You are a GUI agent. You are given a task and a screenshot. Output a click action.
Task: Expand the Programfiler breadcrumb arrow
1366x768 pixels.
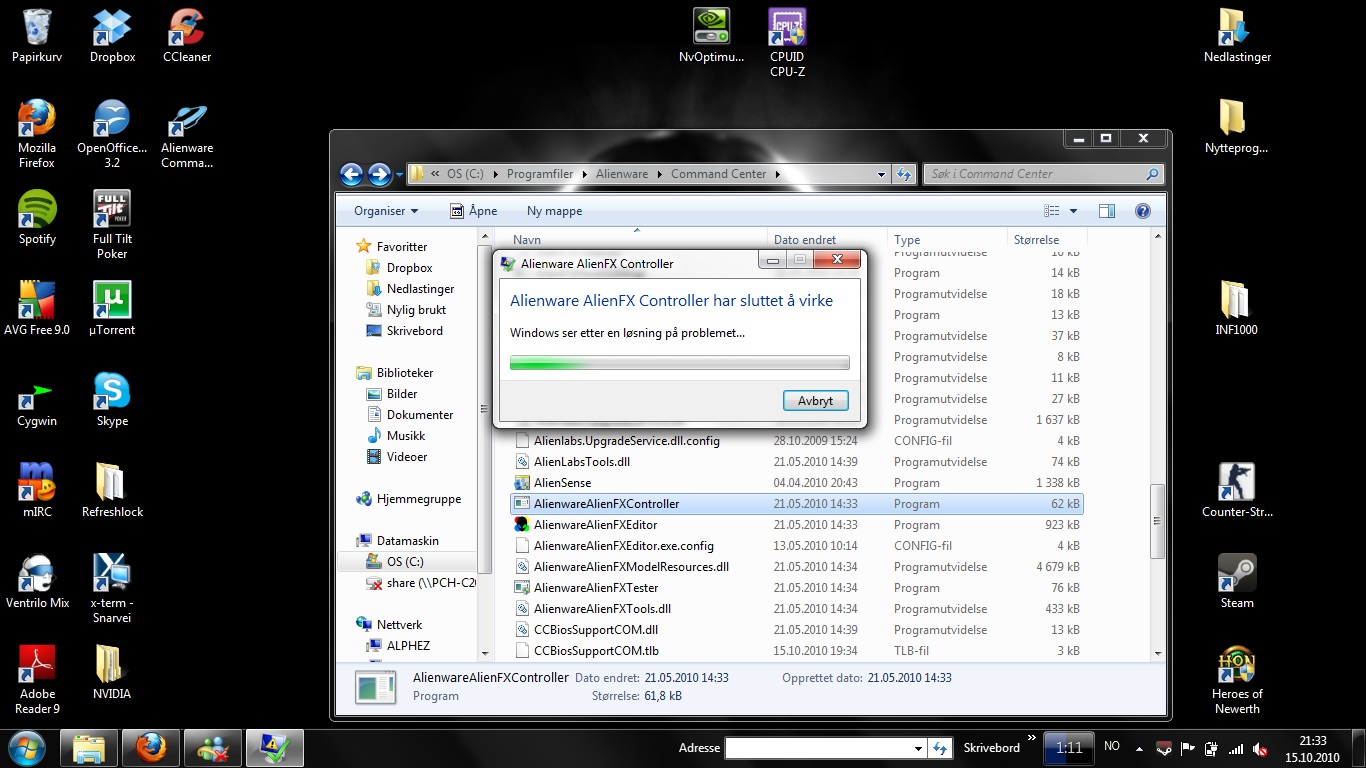coord(585,174)
